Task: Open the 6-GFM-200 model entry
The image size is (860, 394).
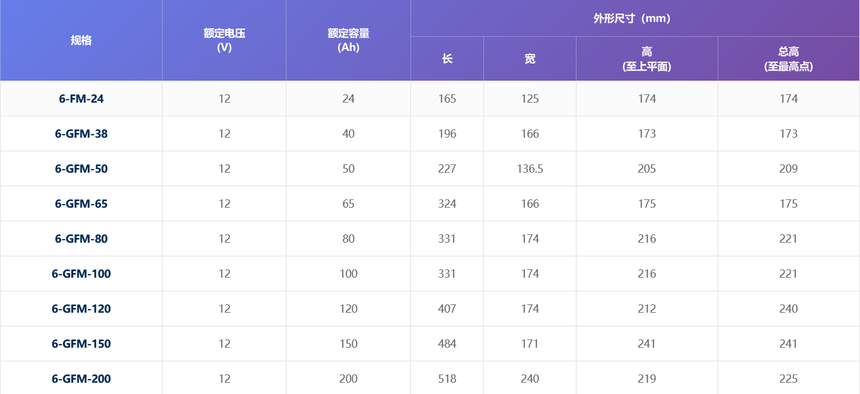Action: [81, 379]
